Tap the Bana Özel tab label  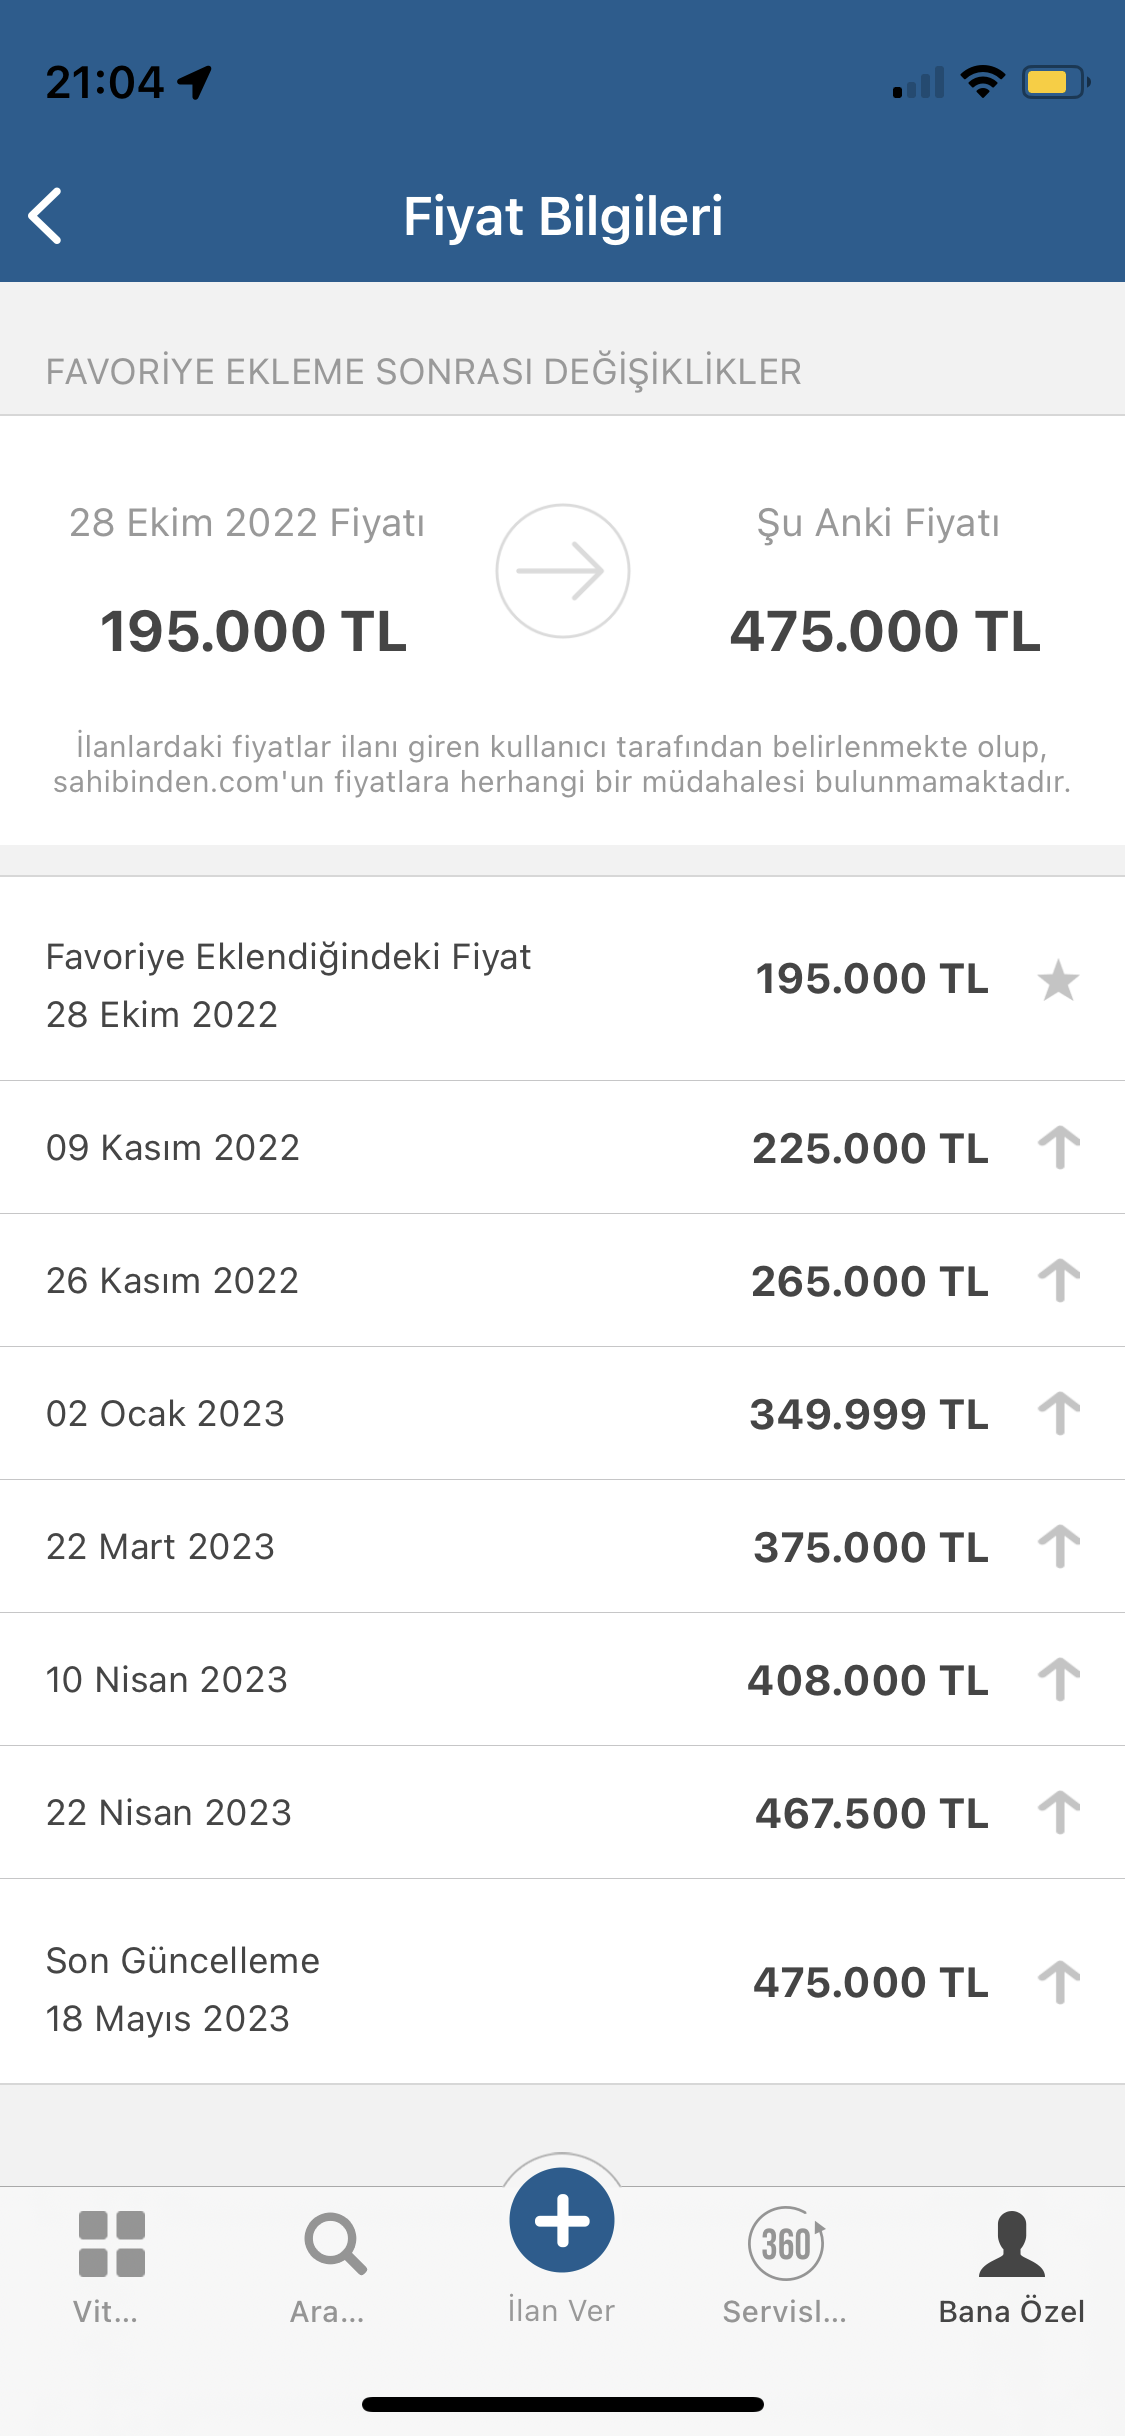[x=1012, y=2312]
